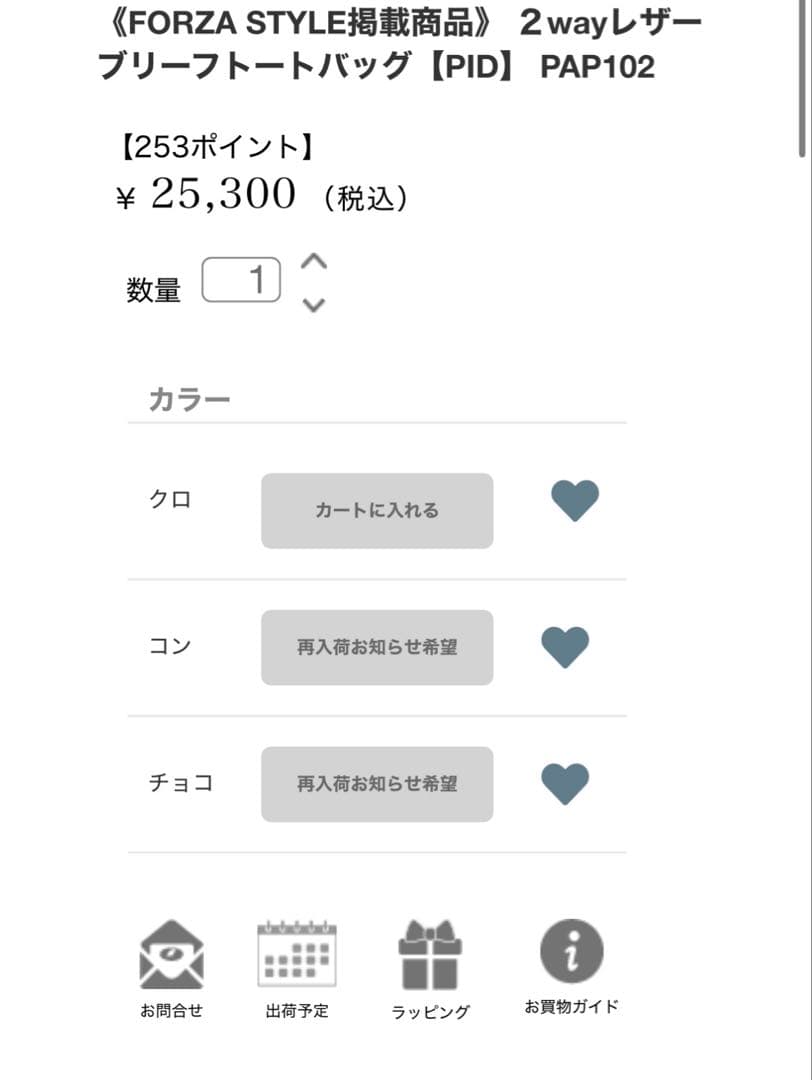Request restock notification for コン
The height and width of the screenshot is (1080, 812).
377,647
